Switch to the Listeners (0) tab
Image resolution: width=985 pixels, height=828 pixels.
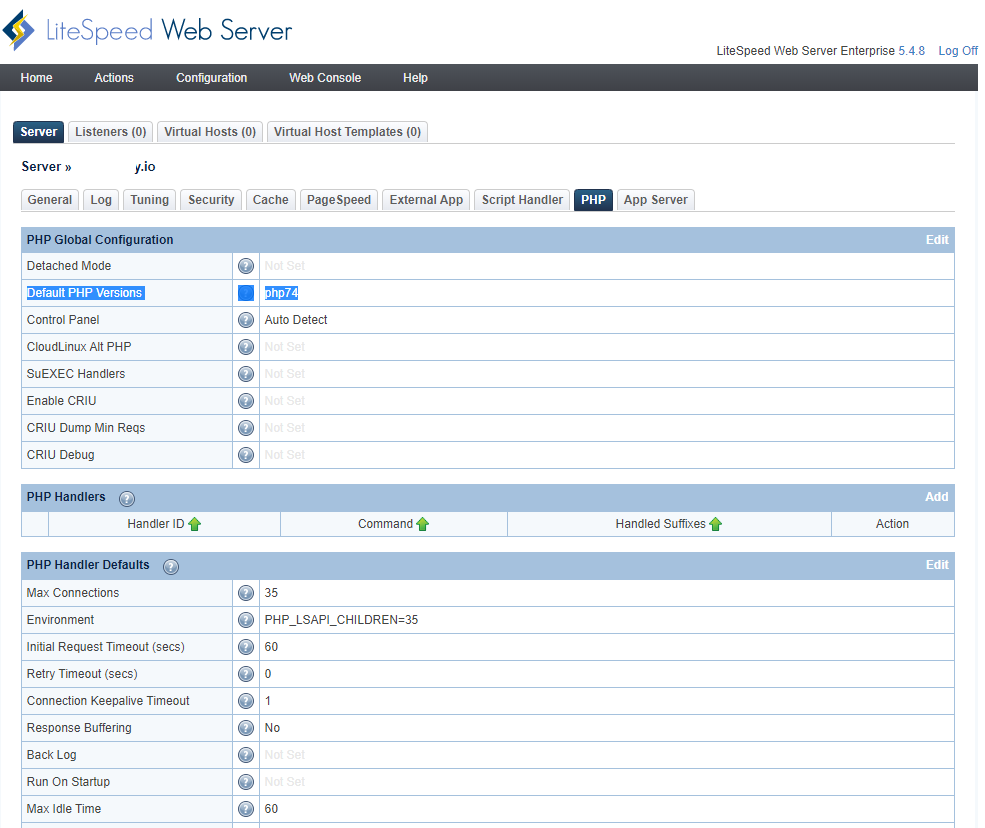tap(111, 132)
